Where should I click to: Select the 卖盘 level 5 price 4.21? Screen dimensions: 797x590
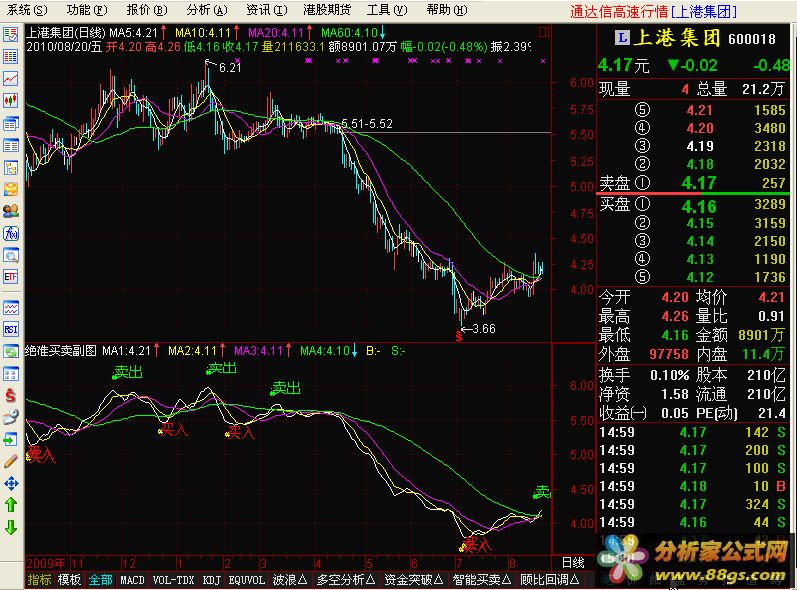click(x=699, y=110)
